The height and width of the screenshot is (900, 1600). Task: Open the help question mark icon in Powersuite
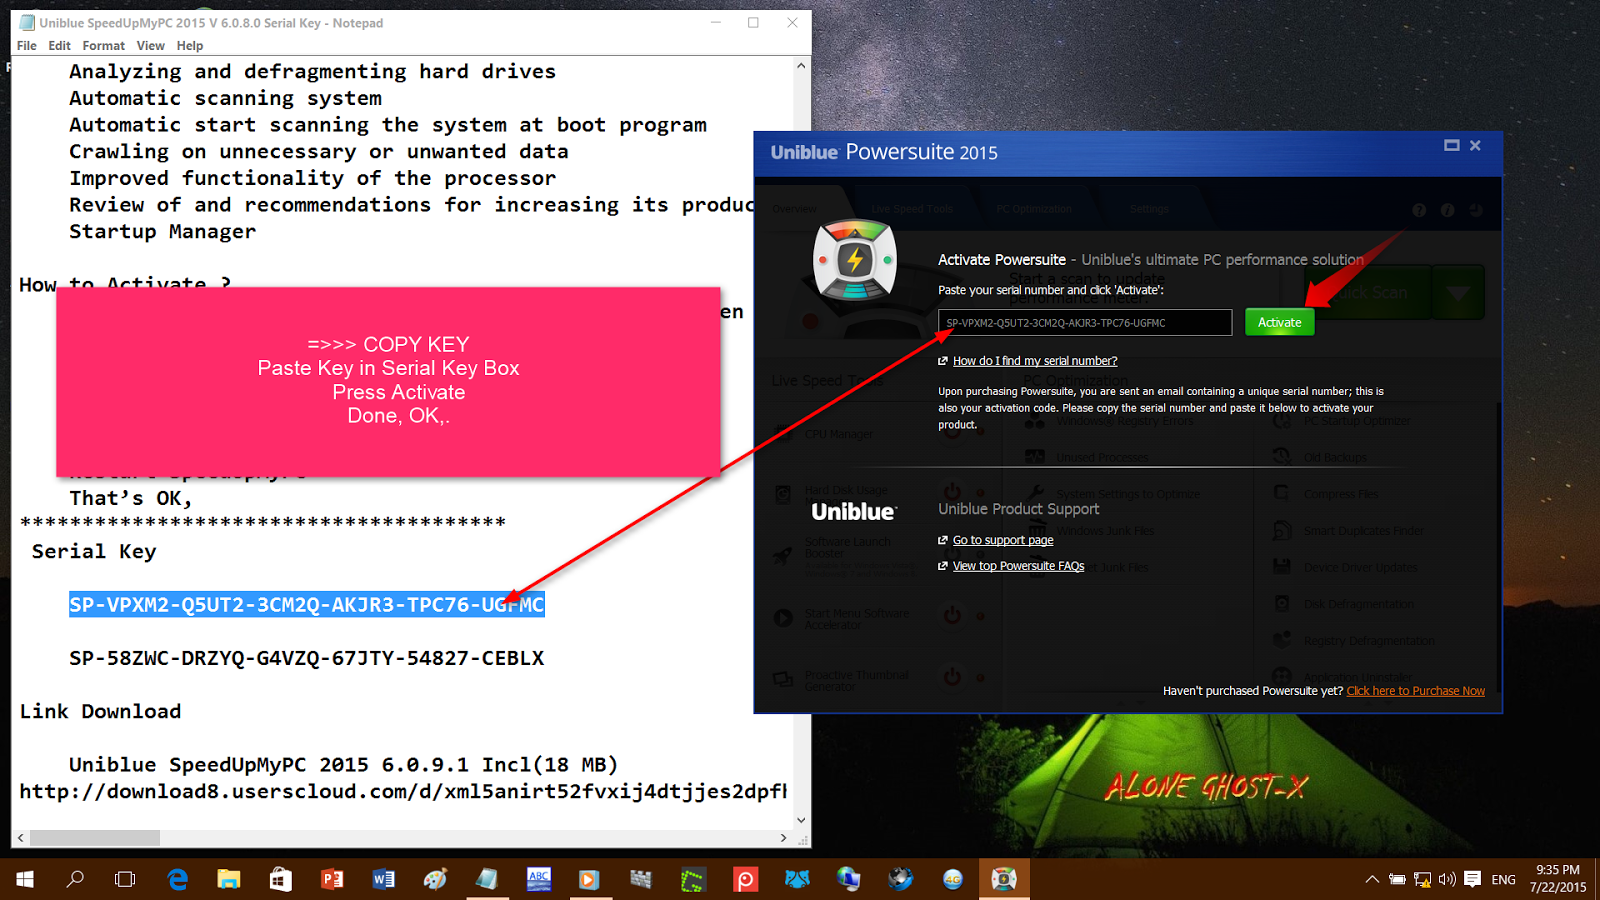(x=1419, y=210)
